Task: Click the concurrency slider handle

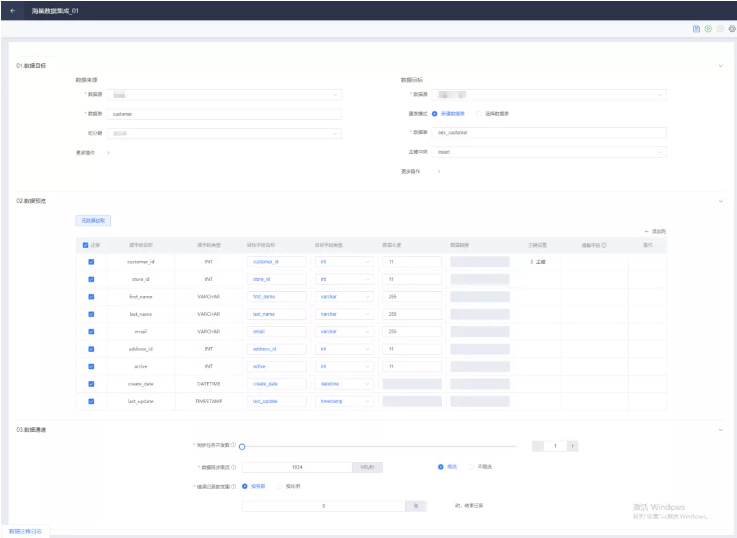Action: click(x=242, y=446)
